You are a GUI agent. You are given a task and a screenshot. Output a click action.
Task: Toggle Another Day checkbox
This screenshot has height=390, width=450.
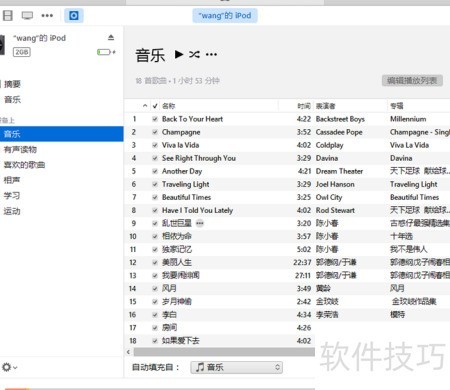(155, 171)
